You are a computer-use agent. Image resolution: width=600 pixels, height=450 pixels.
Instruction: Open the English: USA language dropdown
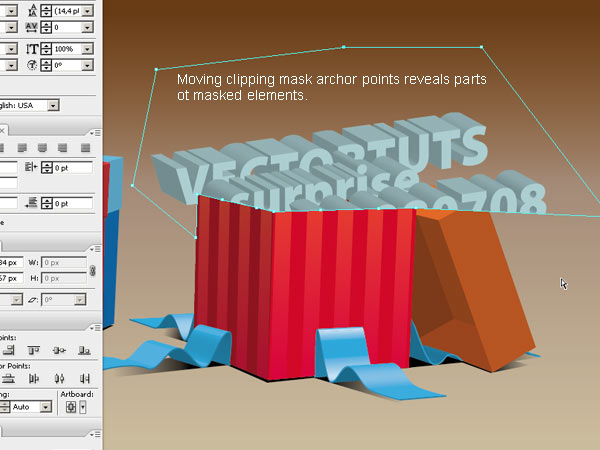click(53, 105)
